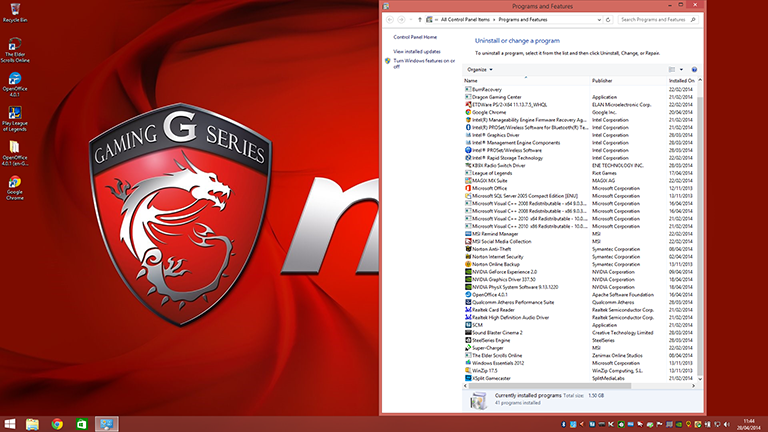
Task: Select the MSI Remind Manager row
Action: tap(579, 234)
